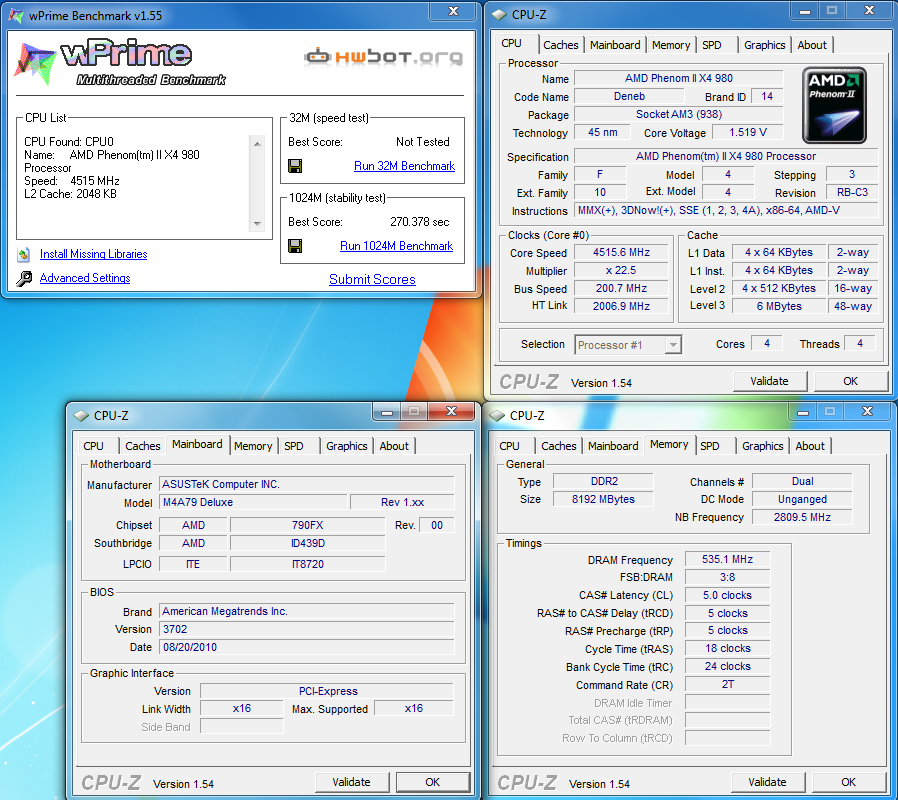The image size is (898, 800).
Task: Click the CPU-Z title icon in top-right window
Action: click(499, 15)
